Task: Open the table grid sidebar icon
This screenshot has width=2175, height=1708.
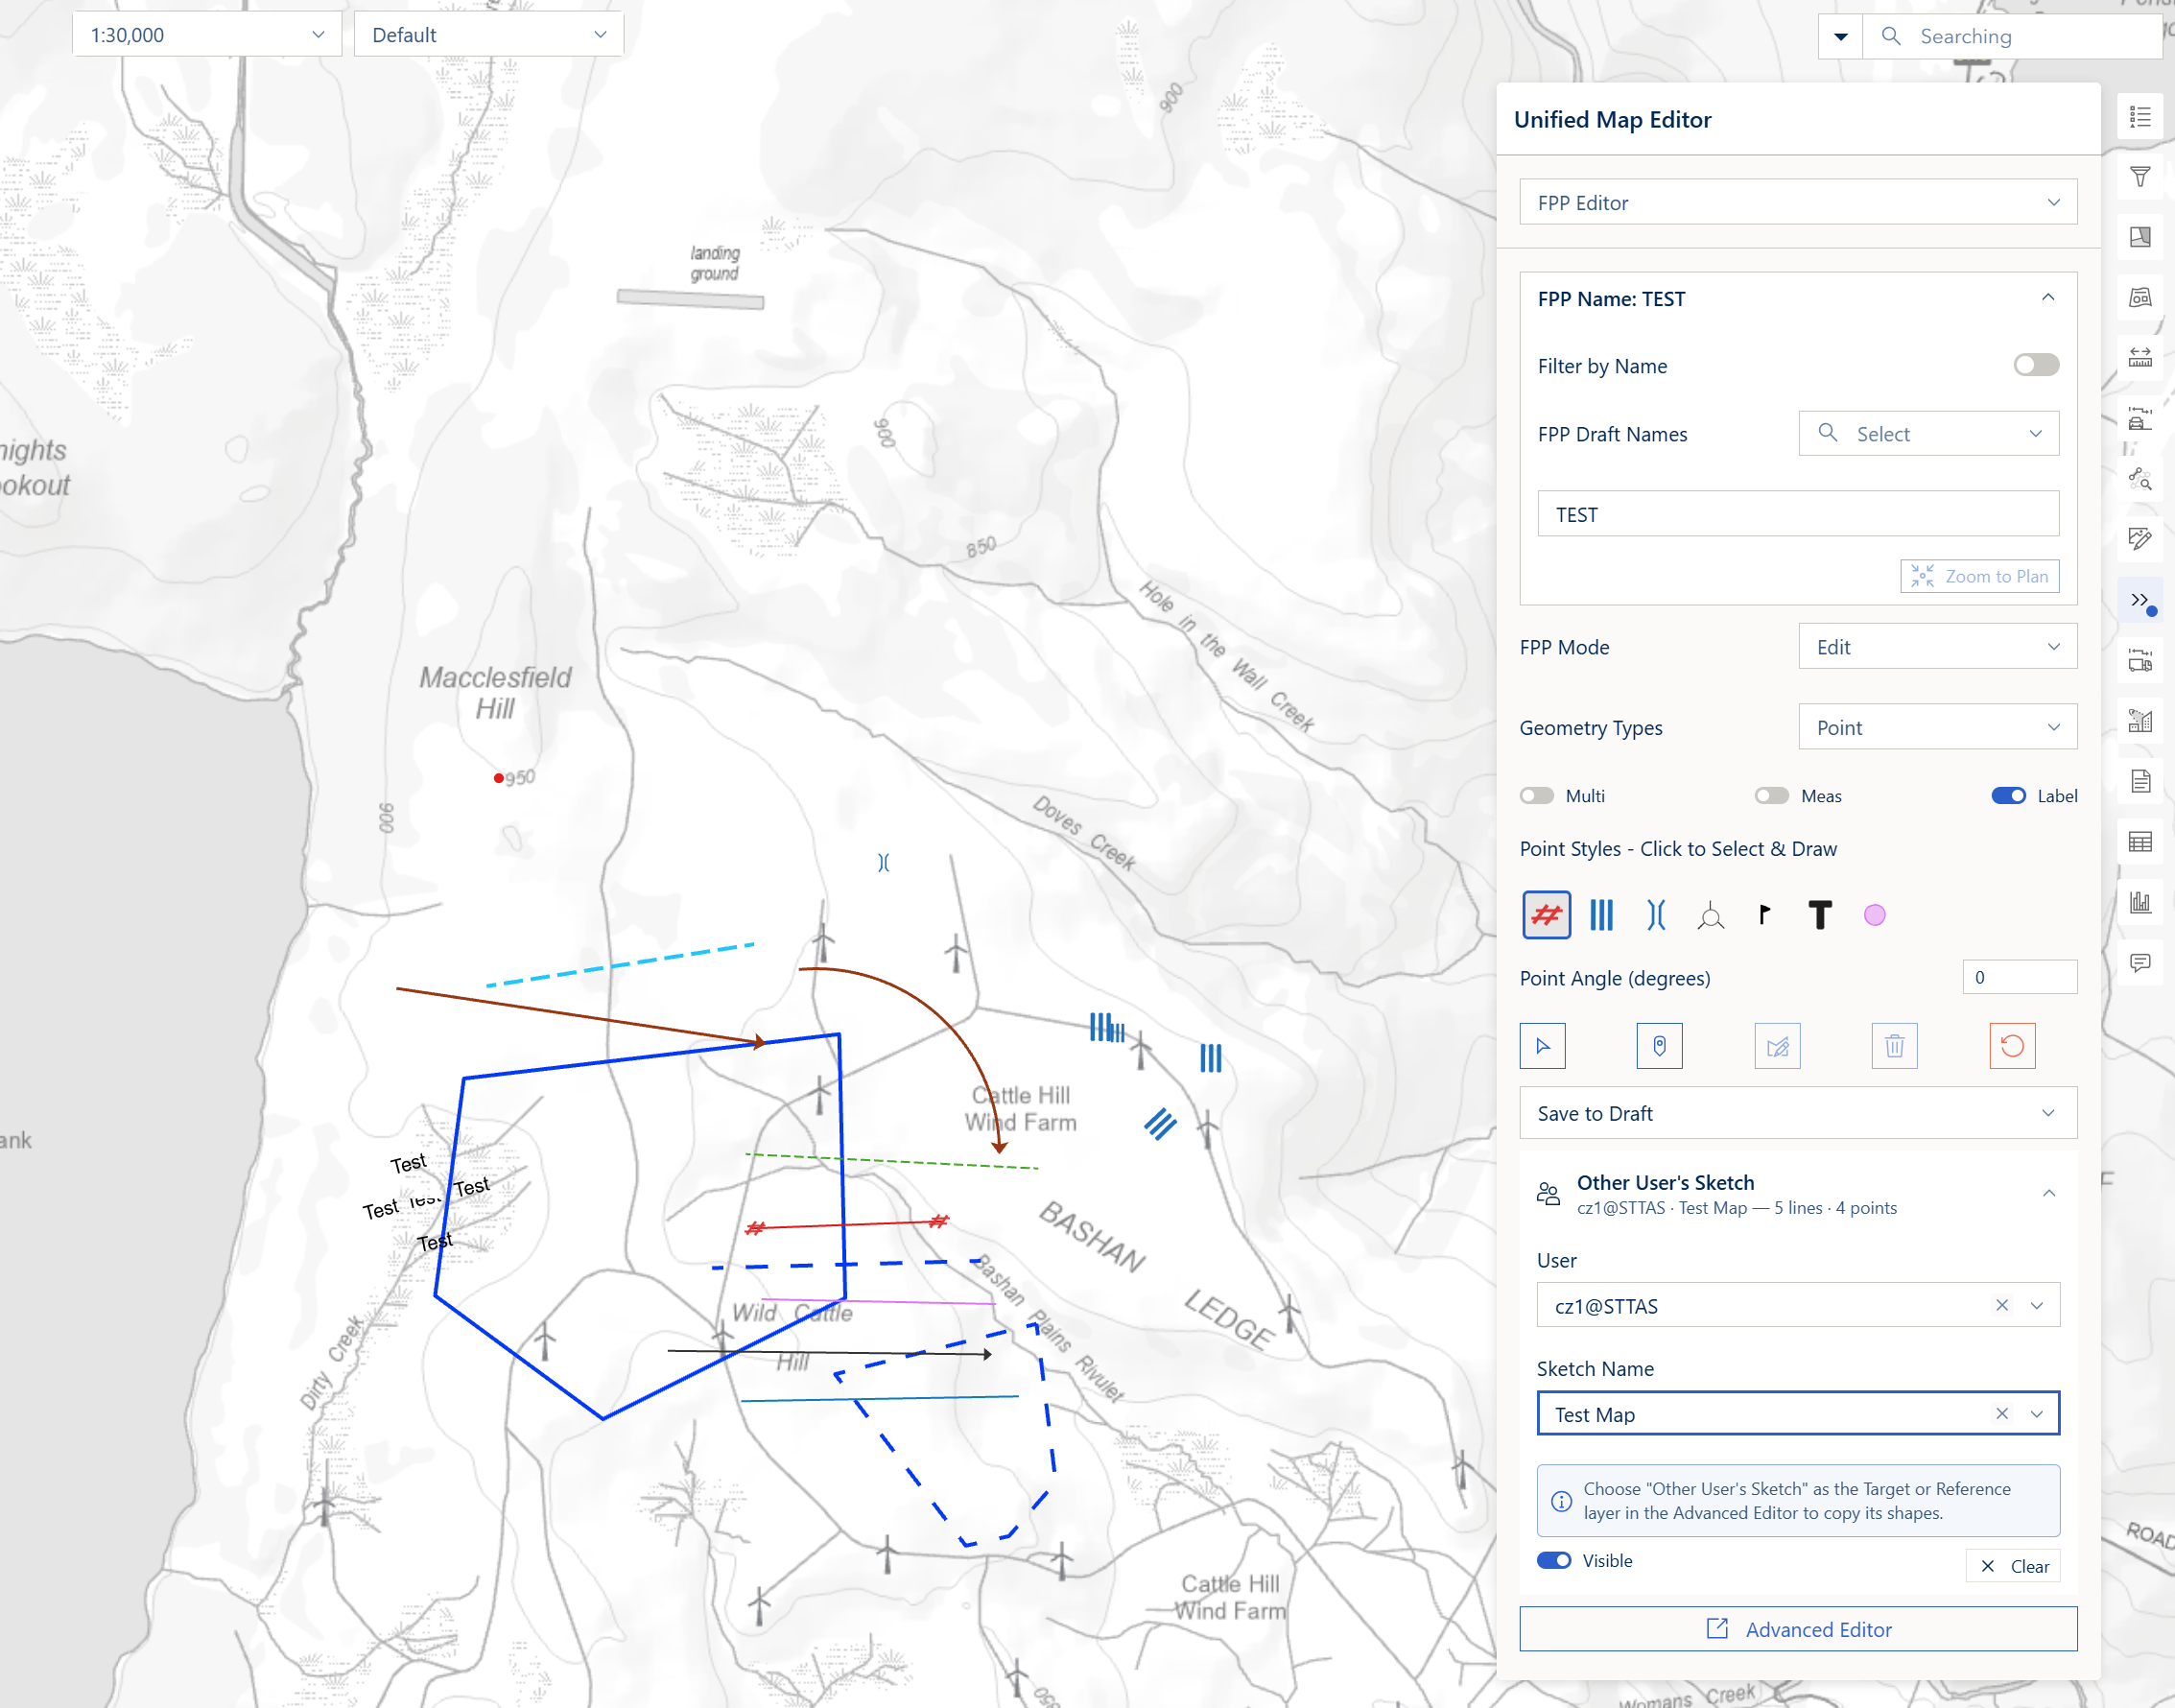Action: pyautogui.click(x=2140, y=842)
